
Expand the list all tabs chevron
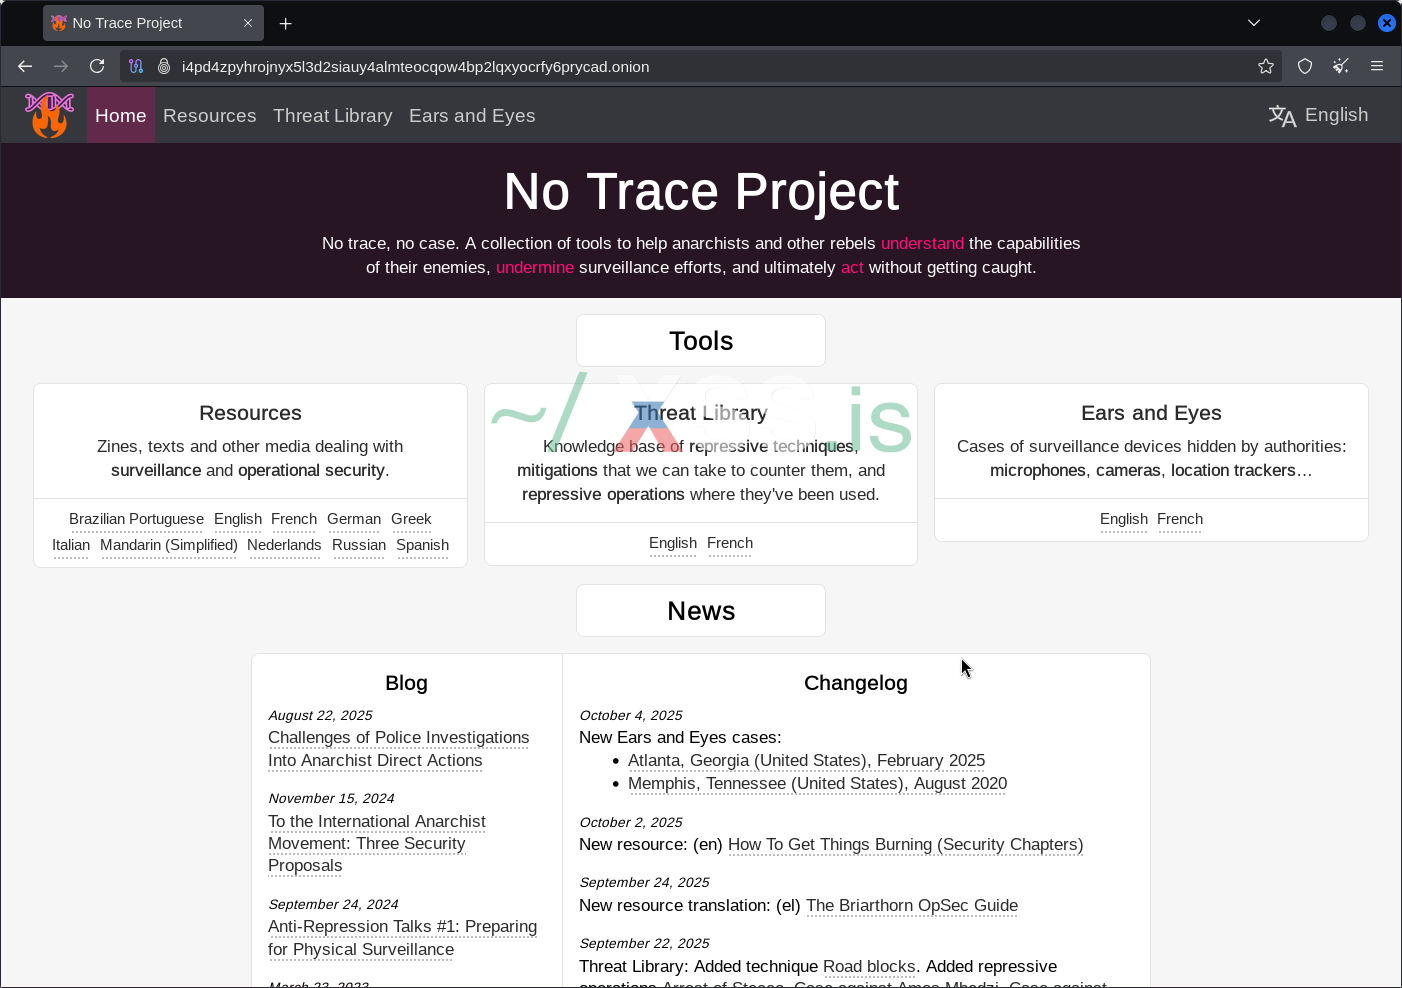pos(1254,23)
